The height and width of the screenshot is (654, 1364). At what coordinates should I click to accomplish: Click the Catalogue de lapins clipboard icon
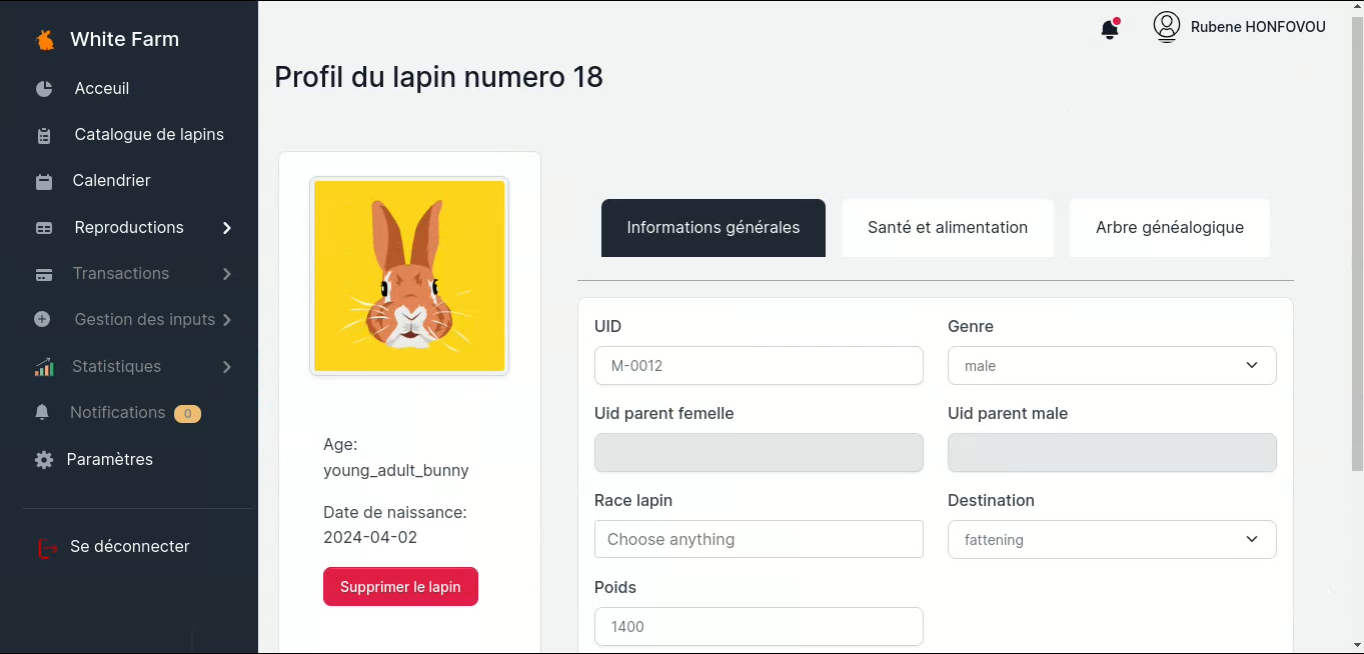click(x=44, y=136)
